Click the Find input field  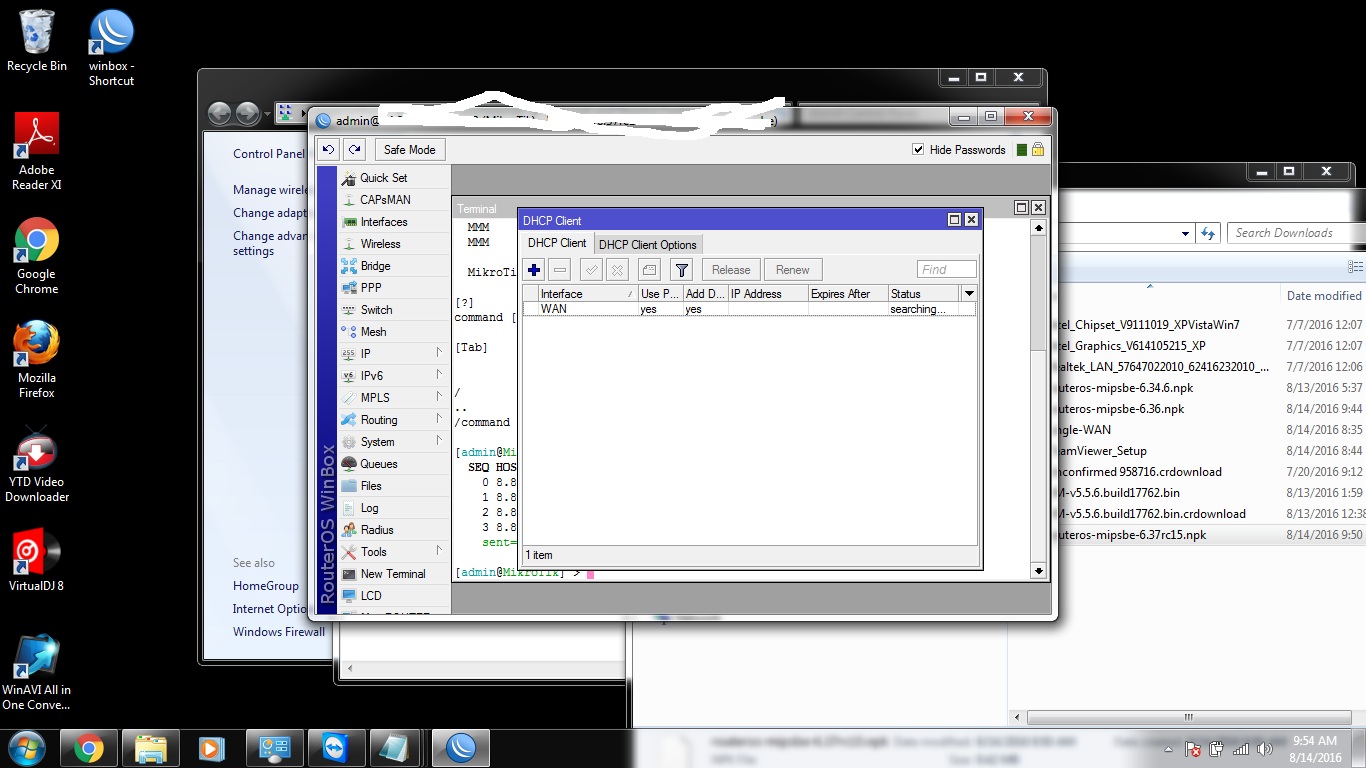click(x=946, y=270)
